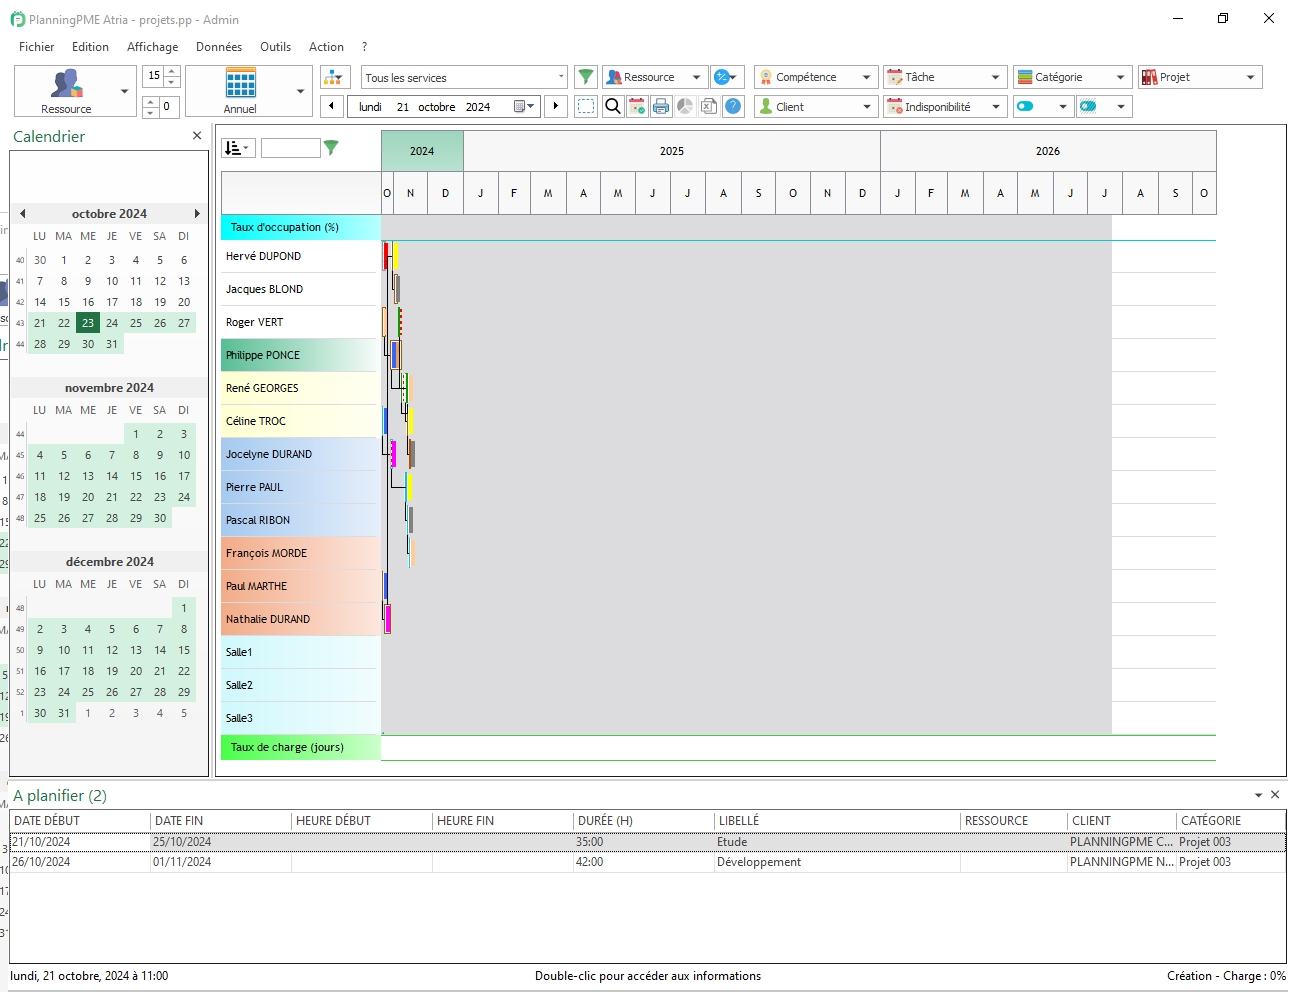The height and width of the screenshot is (992, 1296).
Task: Select day 23 in octobre 2024
Action: pyautogui.click(x=88, y=323)
